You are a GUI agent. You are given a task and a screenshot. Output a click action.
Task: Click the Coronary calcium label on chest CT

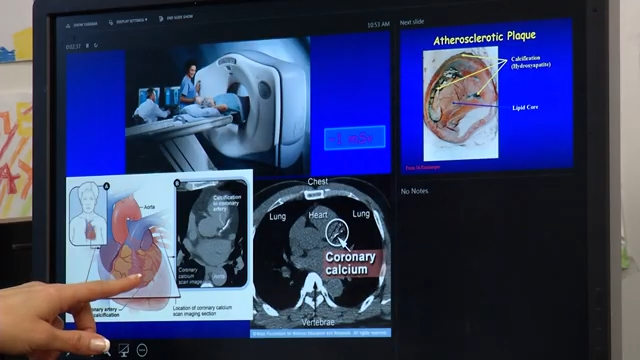[351, 263]
